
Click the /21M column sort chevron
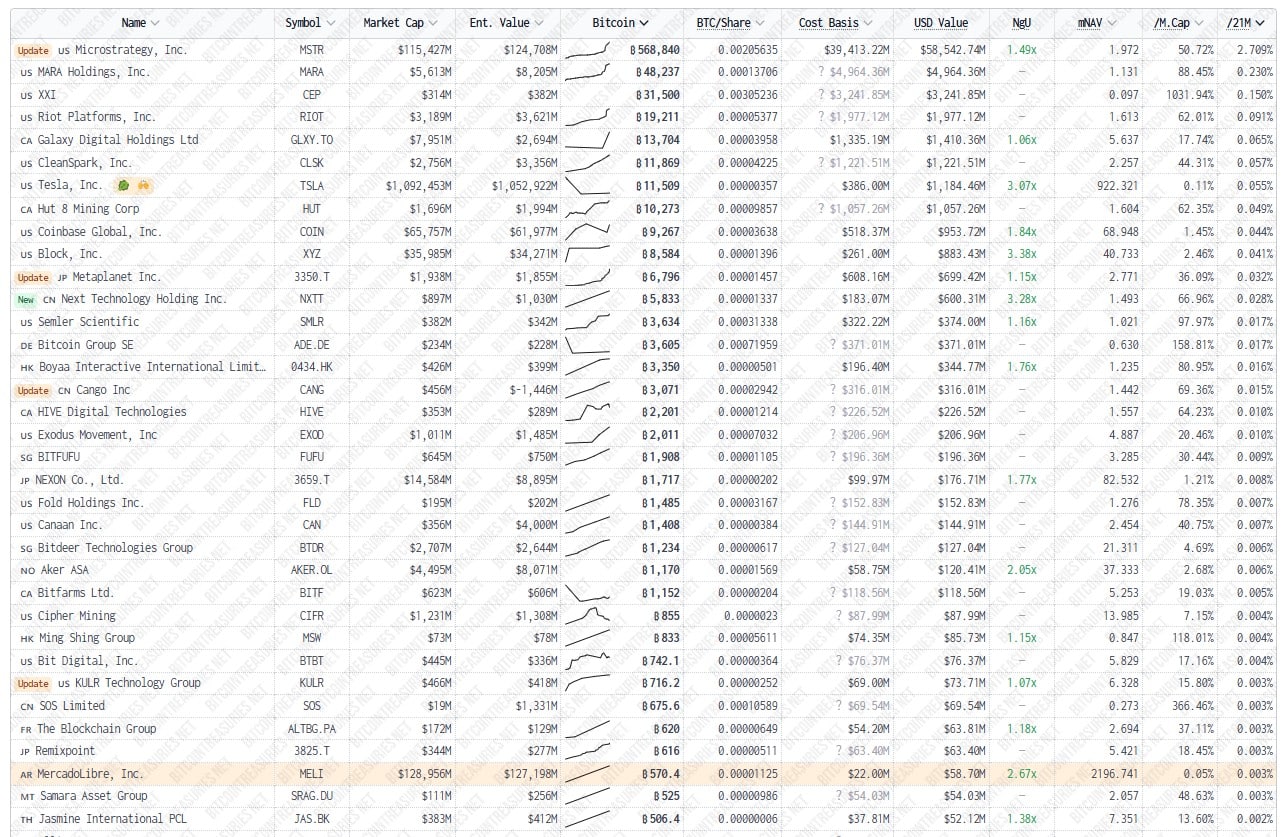(1270, 23)
